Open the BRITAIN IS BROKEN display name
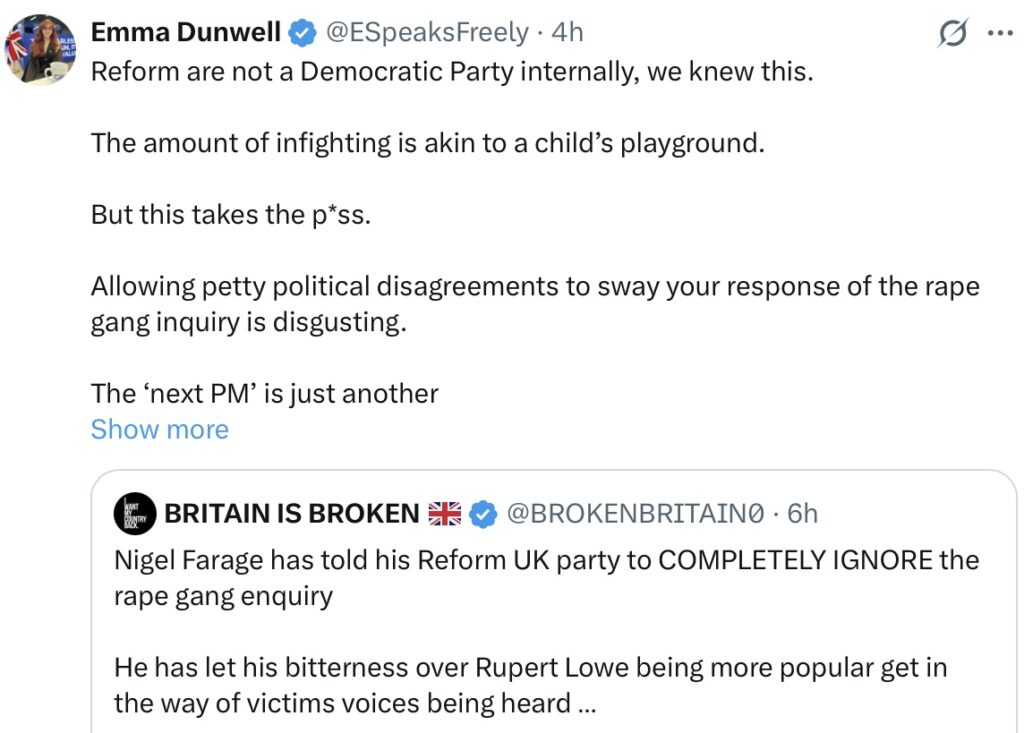The width and height of the screenshot is (1024, 733). coord(291,514)
